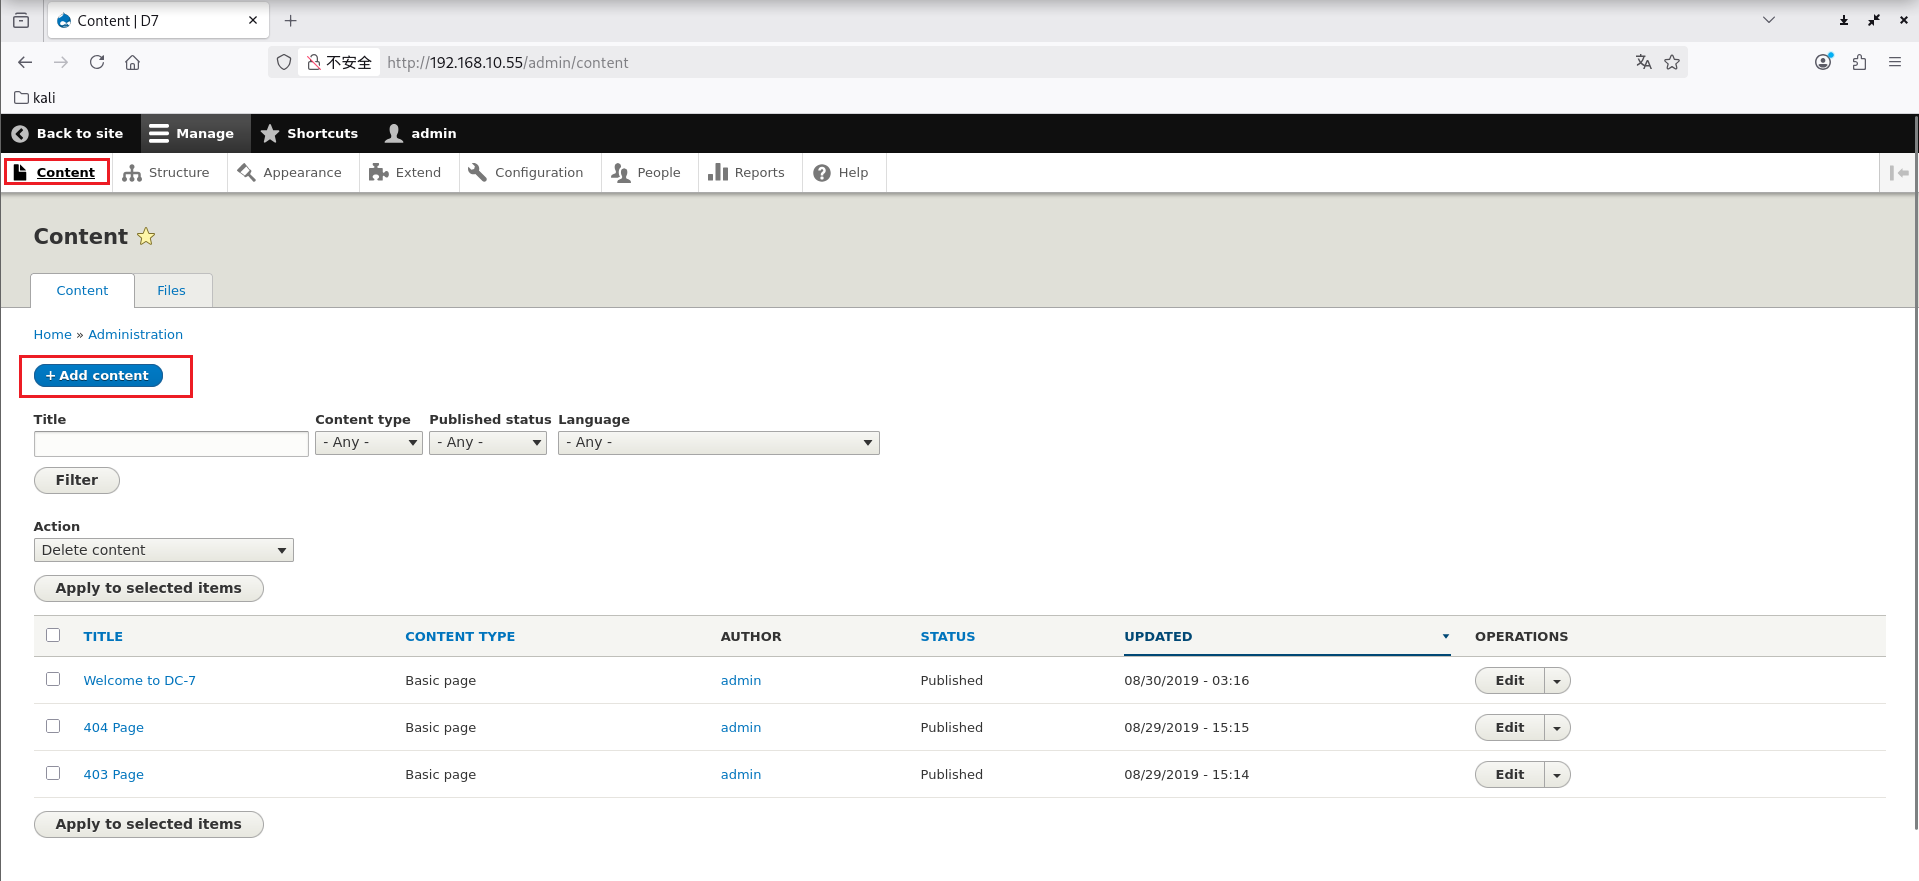Go to the Extend modules page
Screen dimensions: 1919x881
(x=405, y=173)
